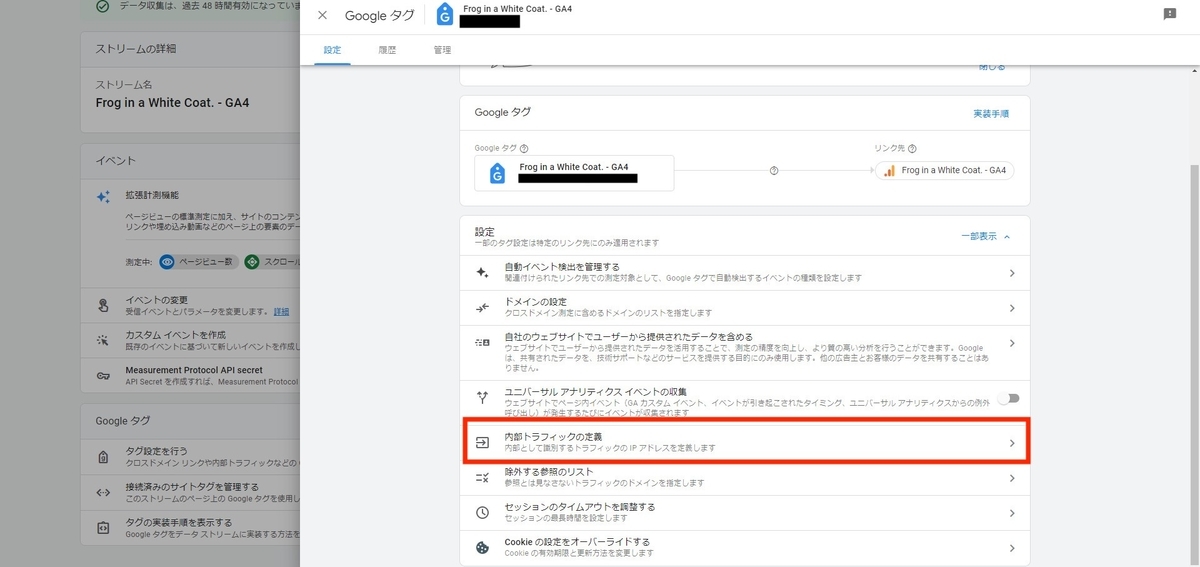Viewport: 1200px width, 567px height.
Task: Switch to the 設定 tab
Action: pos(332,50)
